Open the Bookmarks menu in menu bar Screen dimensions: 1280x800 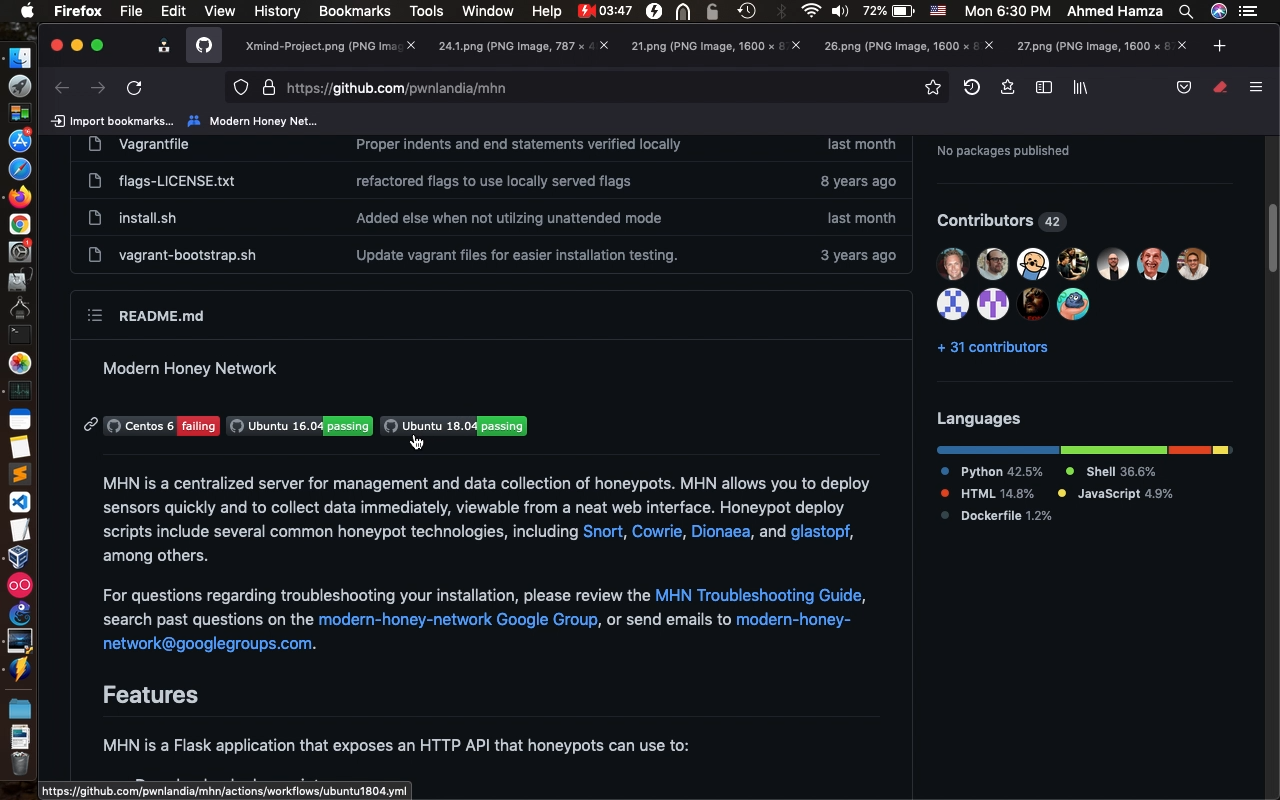354,12
